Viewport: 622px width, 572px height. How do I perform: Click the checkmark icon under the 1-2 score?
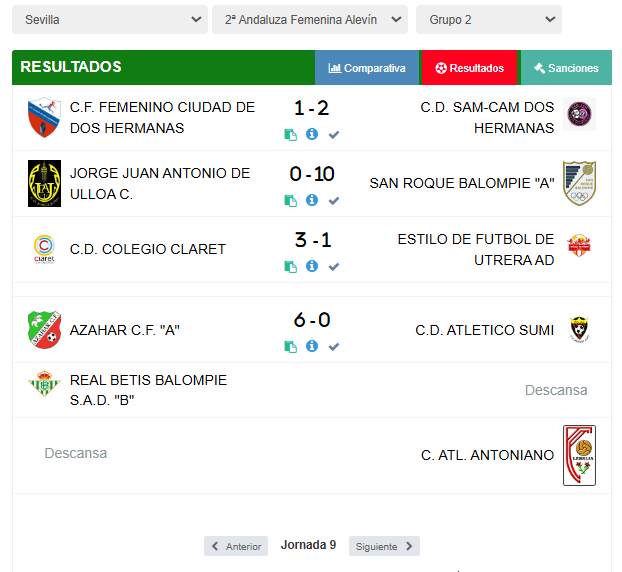click(x=334, y=135)
